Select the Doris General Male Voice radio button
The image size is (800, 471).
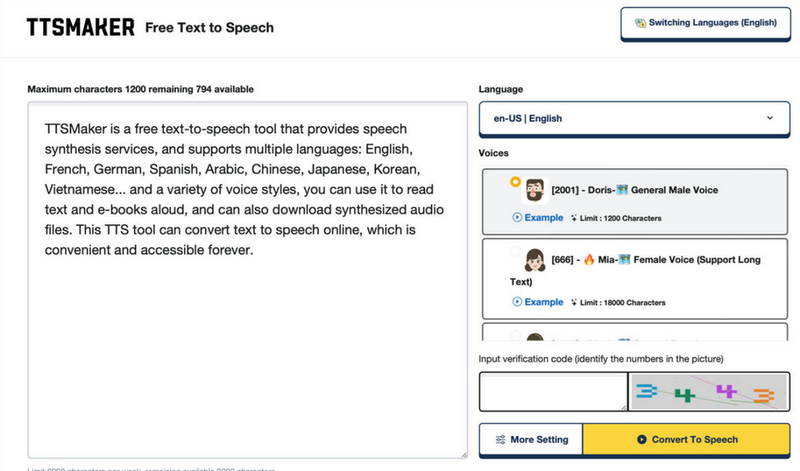(515, 182)
